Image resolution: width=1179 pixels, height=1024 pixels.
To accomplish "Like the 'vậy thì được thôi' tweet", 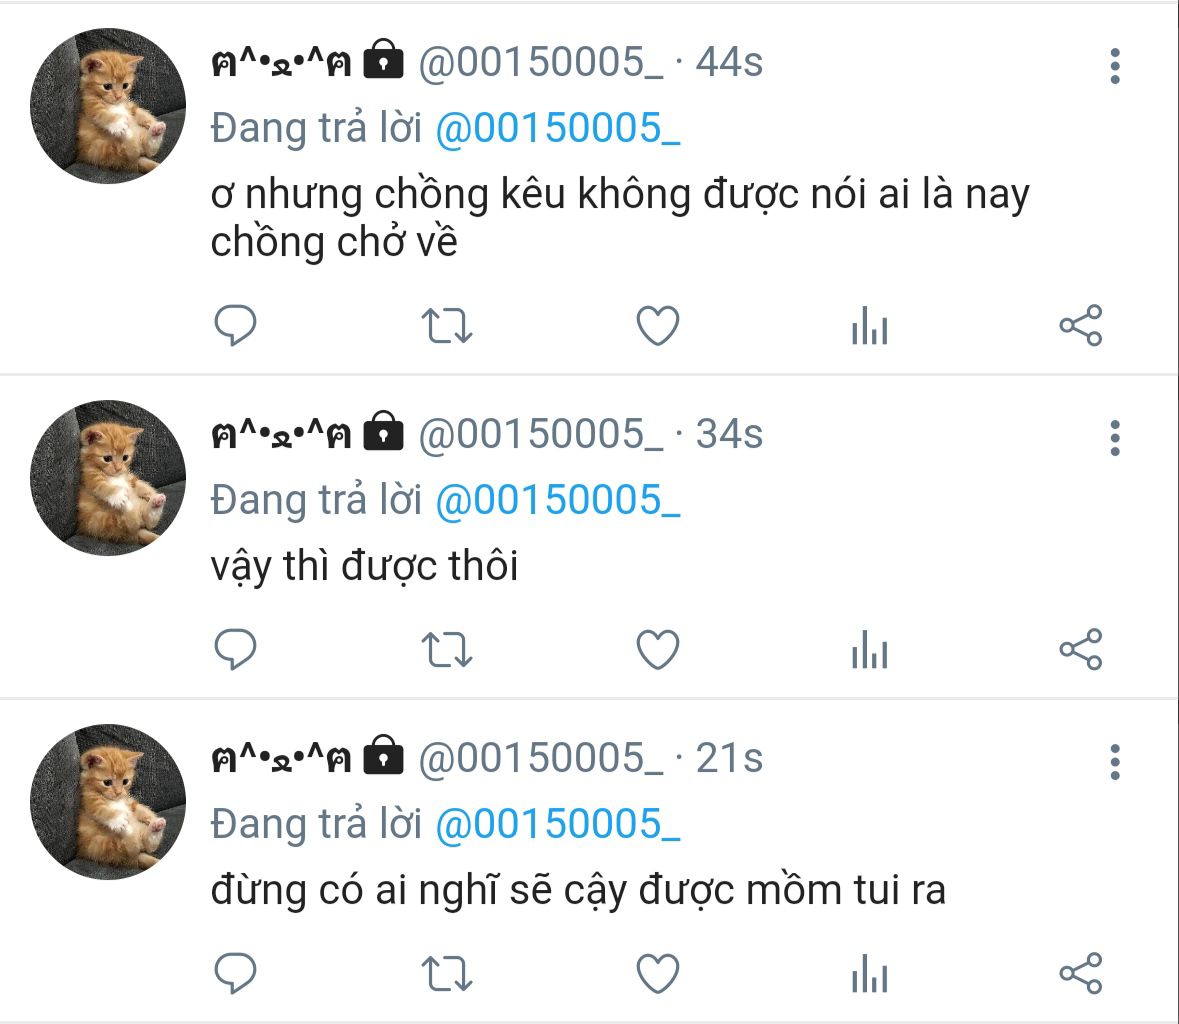I will [658, 650].
